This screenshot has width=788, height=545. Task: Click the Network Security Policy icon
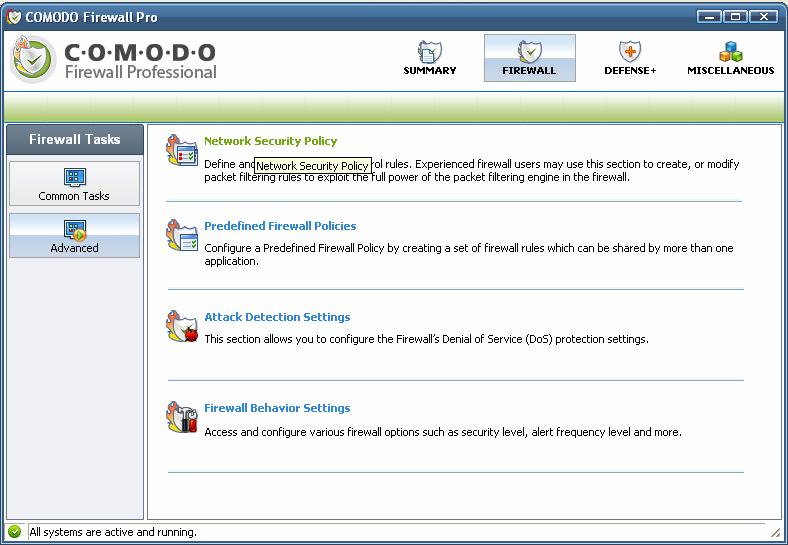tap(181, 150)
